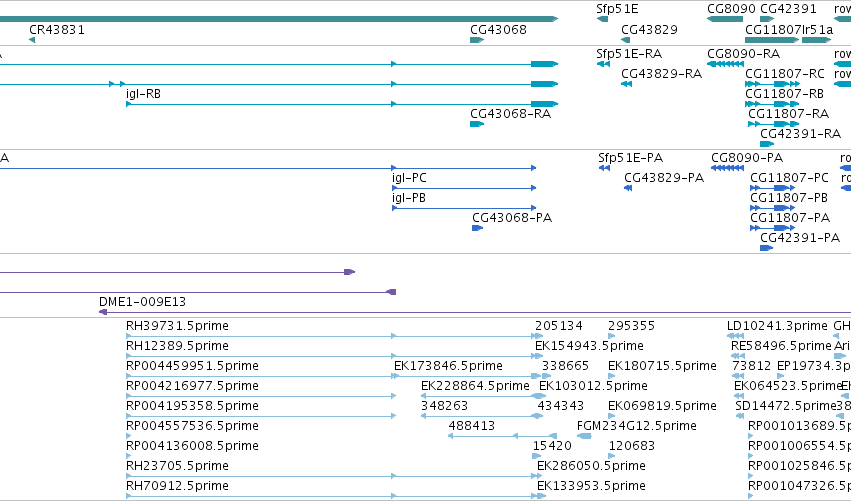This screenshot has height=501, width=851.
Task: Select the RP004195358.5prime EST label
Action: pyautogui.click(x=192, y=406)
